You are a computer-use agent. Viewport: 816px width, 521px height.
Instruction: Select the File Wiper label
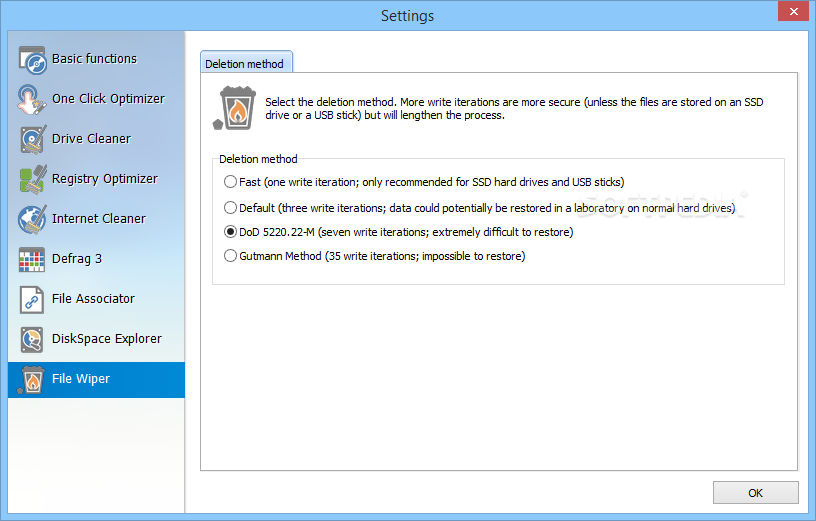pos(81,379)
